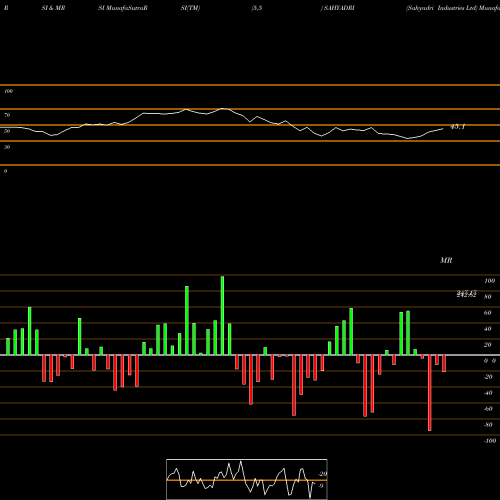Click the label 20 inside the mini chart

point(323,474)
